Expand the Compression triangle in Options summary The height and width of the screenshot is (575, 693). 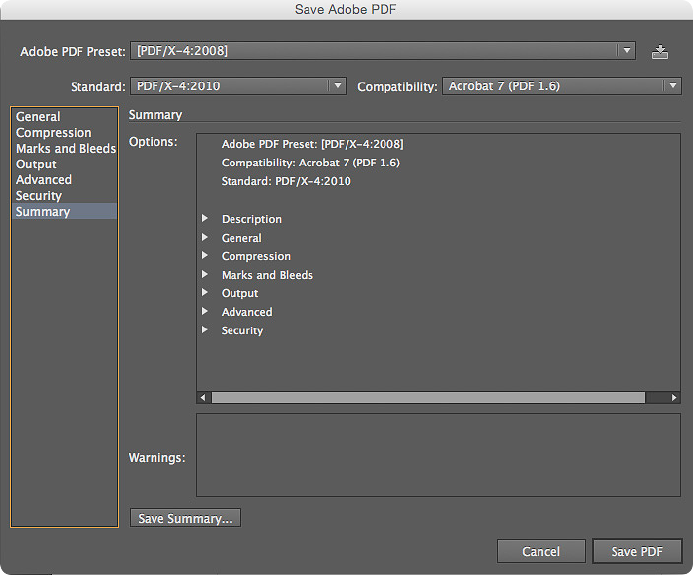(x=205, y=255)
